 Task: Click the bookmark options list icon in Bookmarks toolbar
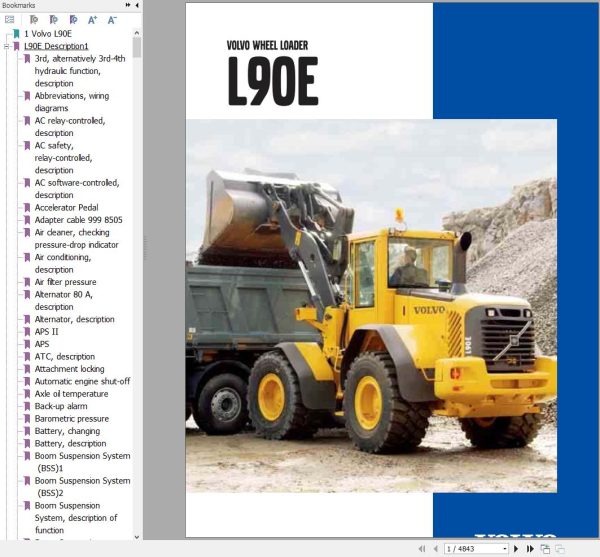click(x=10, y=20)
